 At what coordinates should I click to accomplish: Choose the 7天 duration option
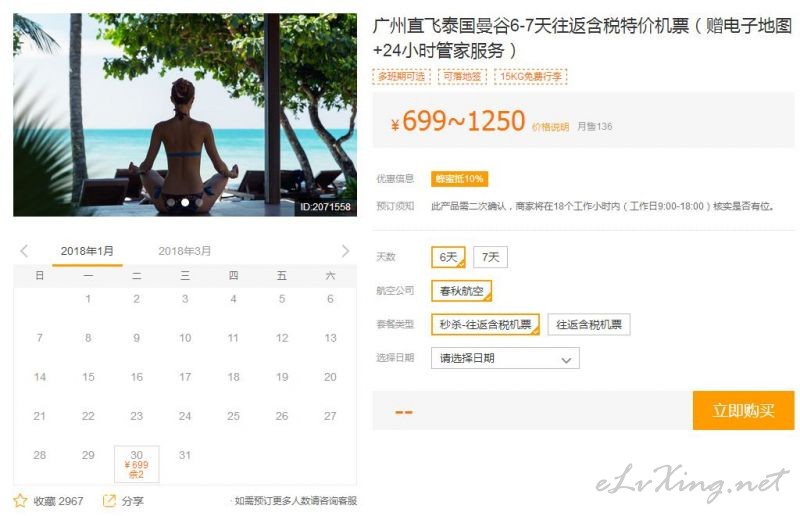point(490,257)
